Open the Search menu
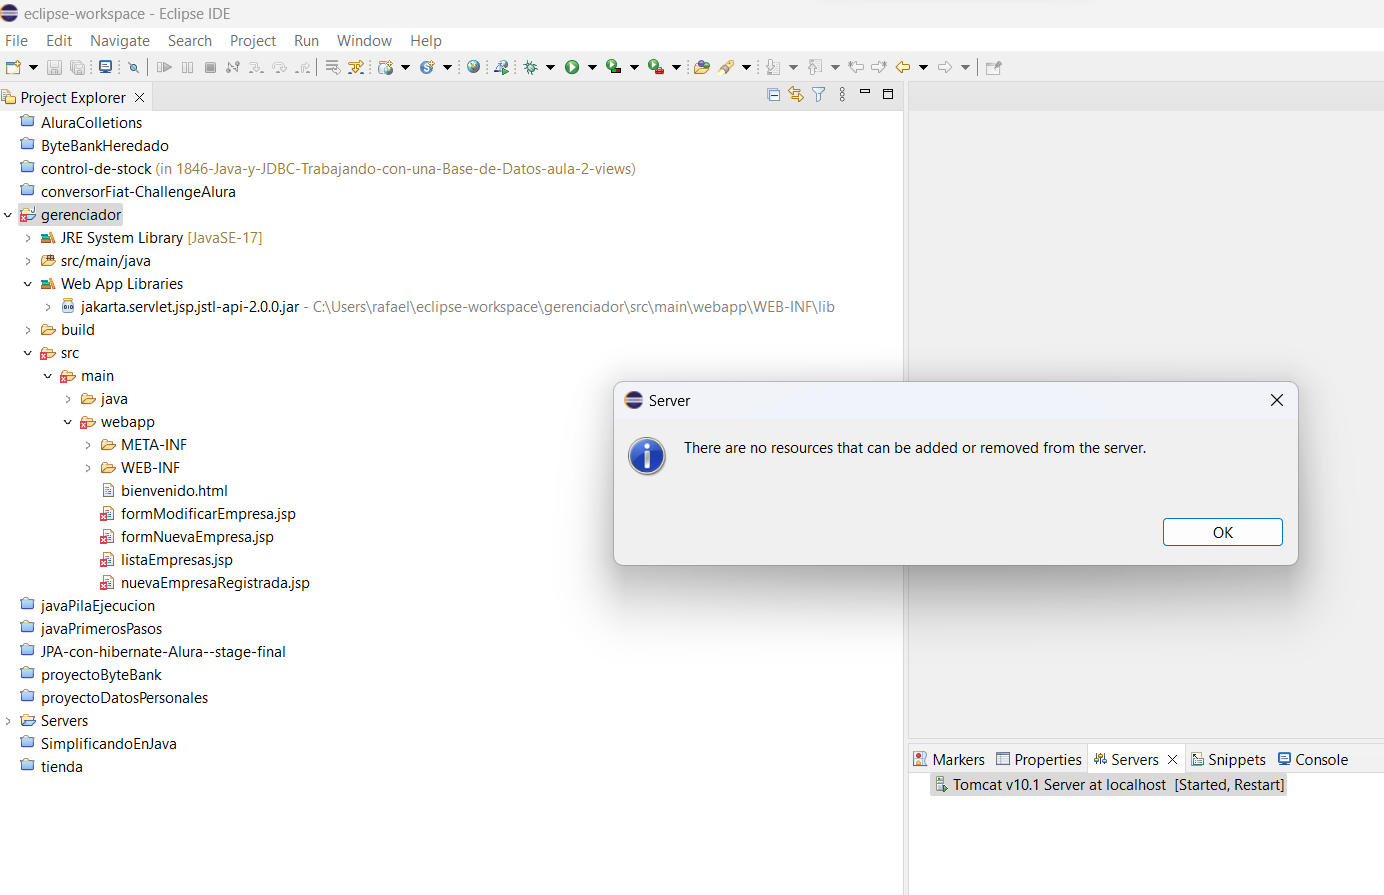The width and height of the screenshot is (1384, 895). [x=190, y=40]
